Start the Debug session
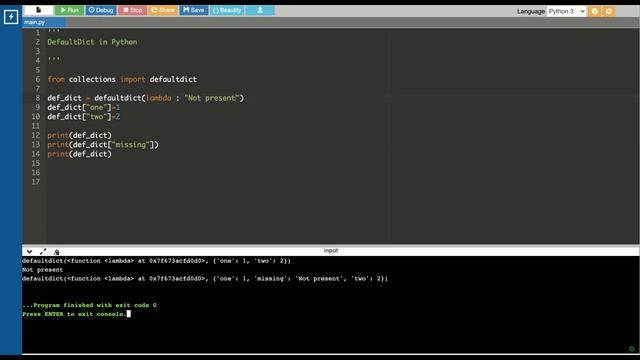This screenshot has width=640, height=360. click(101, 10)
